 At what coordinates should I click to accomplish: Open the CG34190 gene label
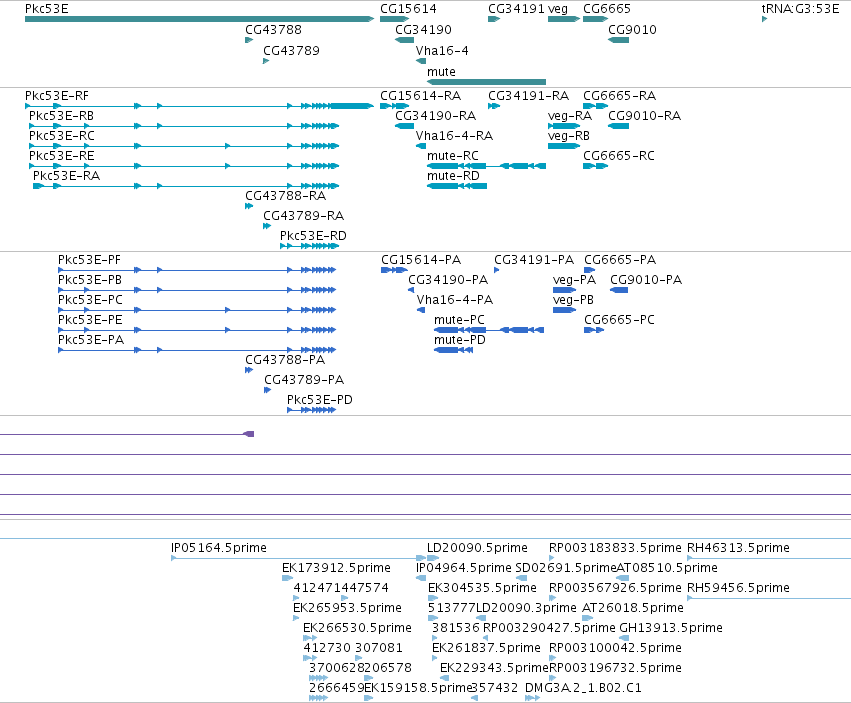(423, 30)
